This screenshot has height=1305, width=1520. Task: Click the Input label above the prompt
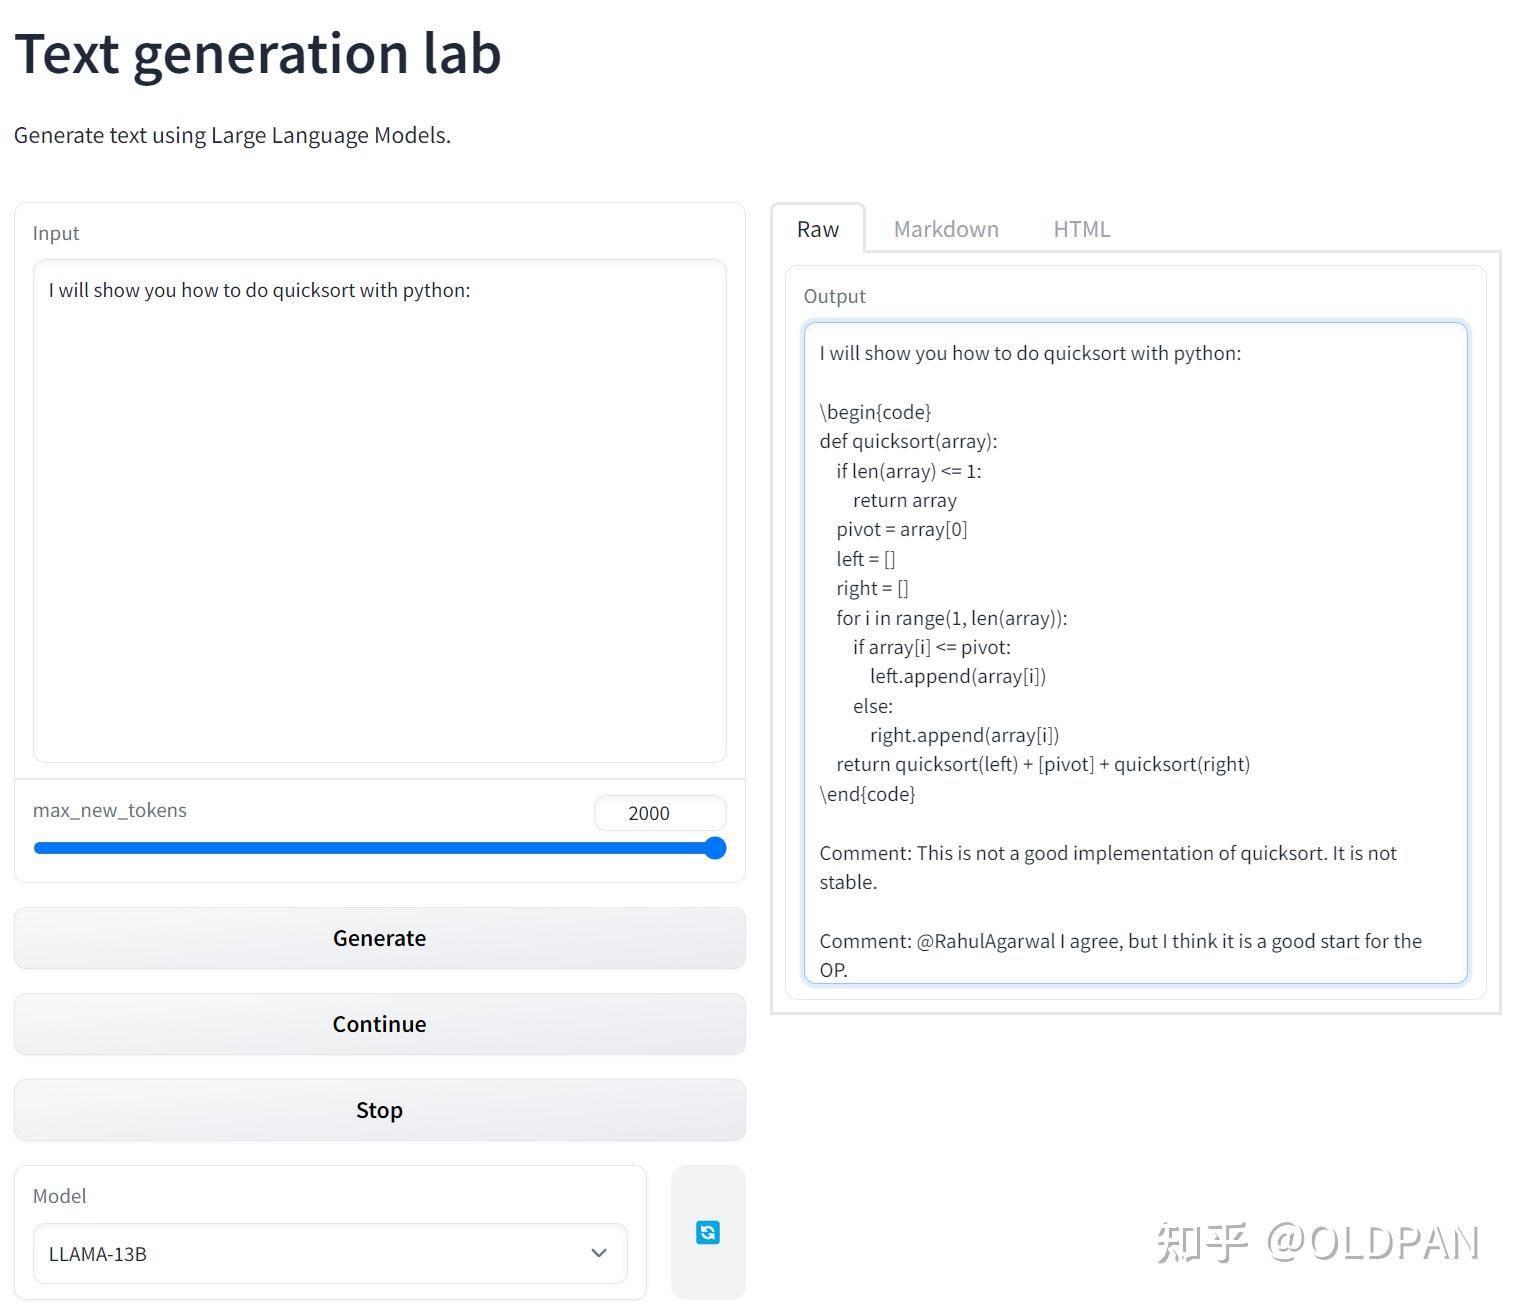click(56, 233)
